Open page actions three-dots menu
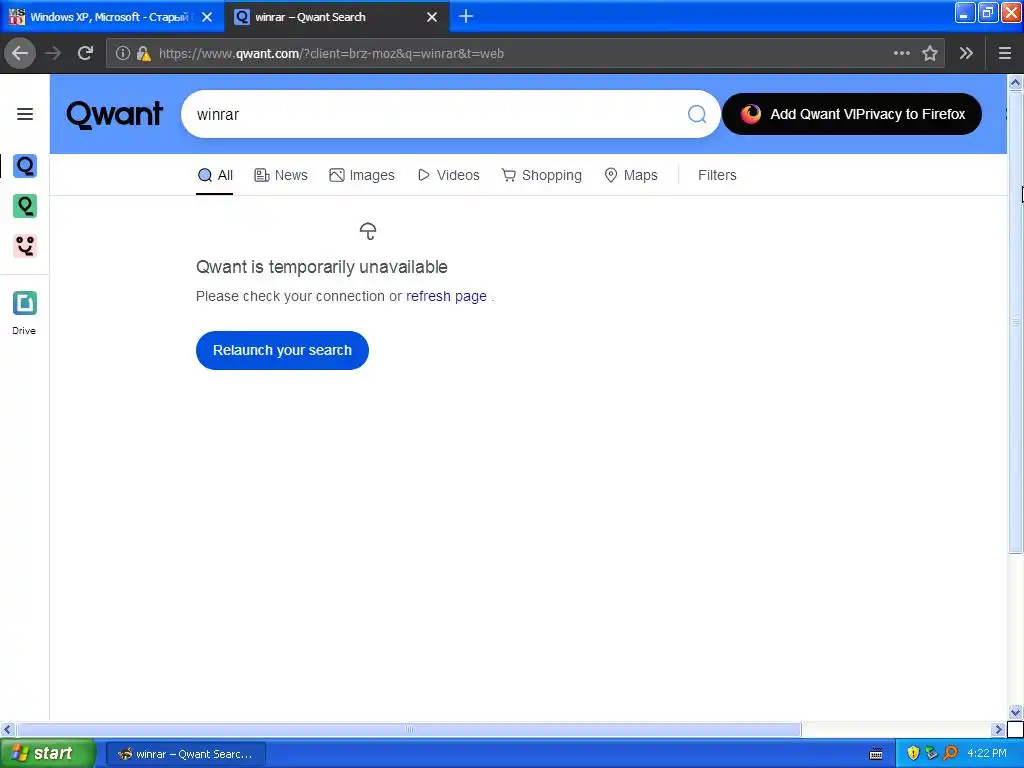Viewport: 1024px width, 768px height. pos(901,53)
